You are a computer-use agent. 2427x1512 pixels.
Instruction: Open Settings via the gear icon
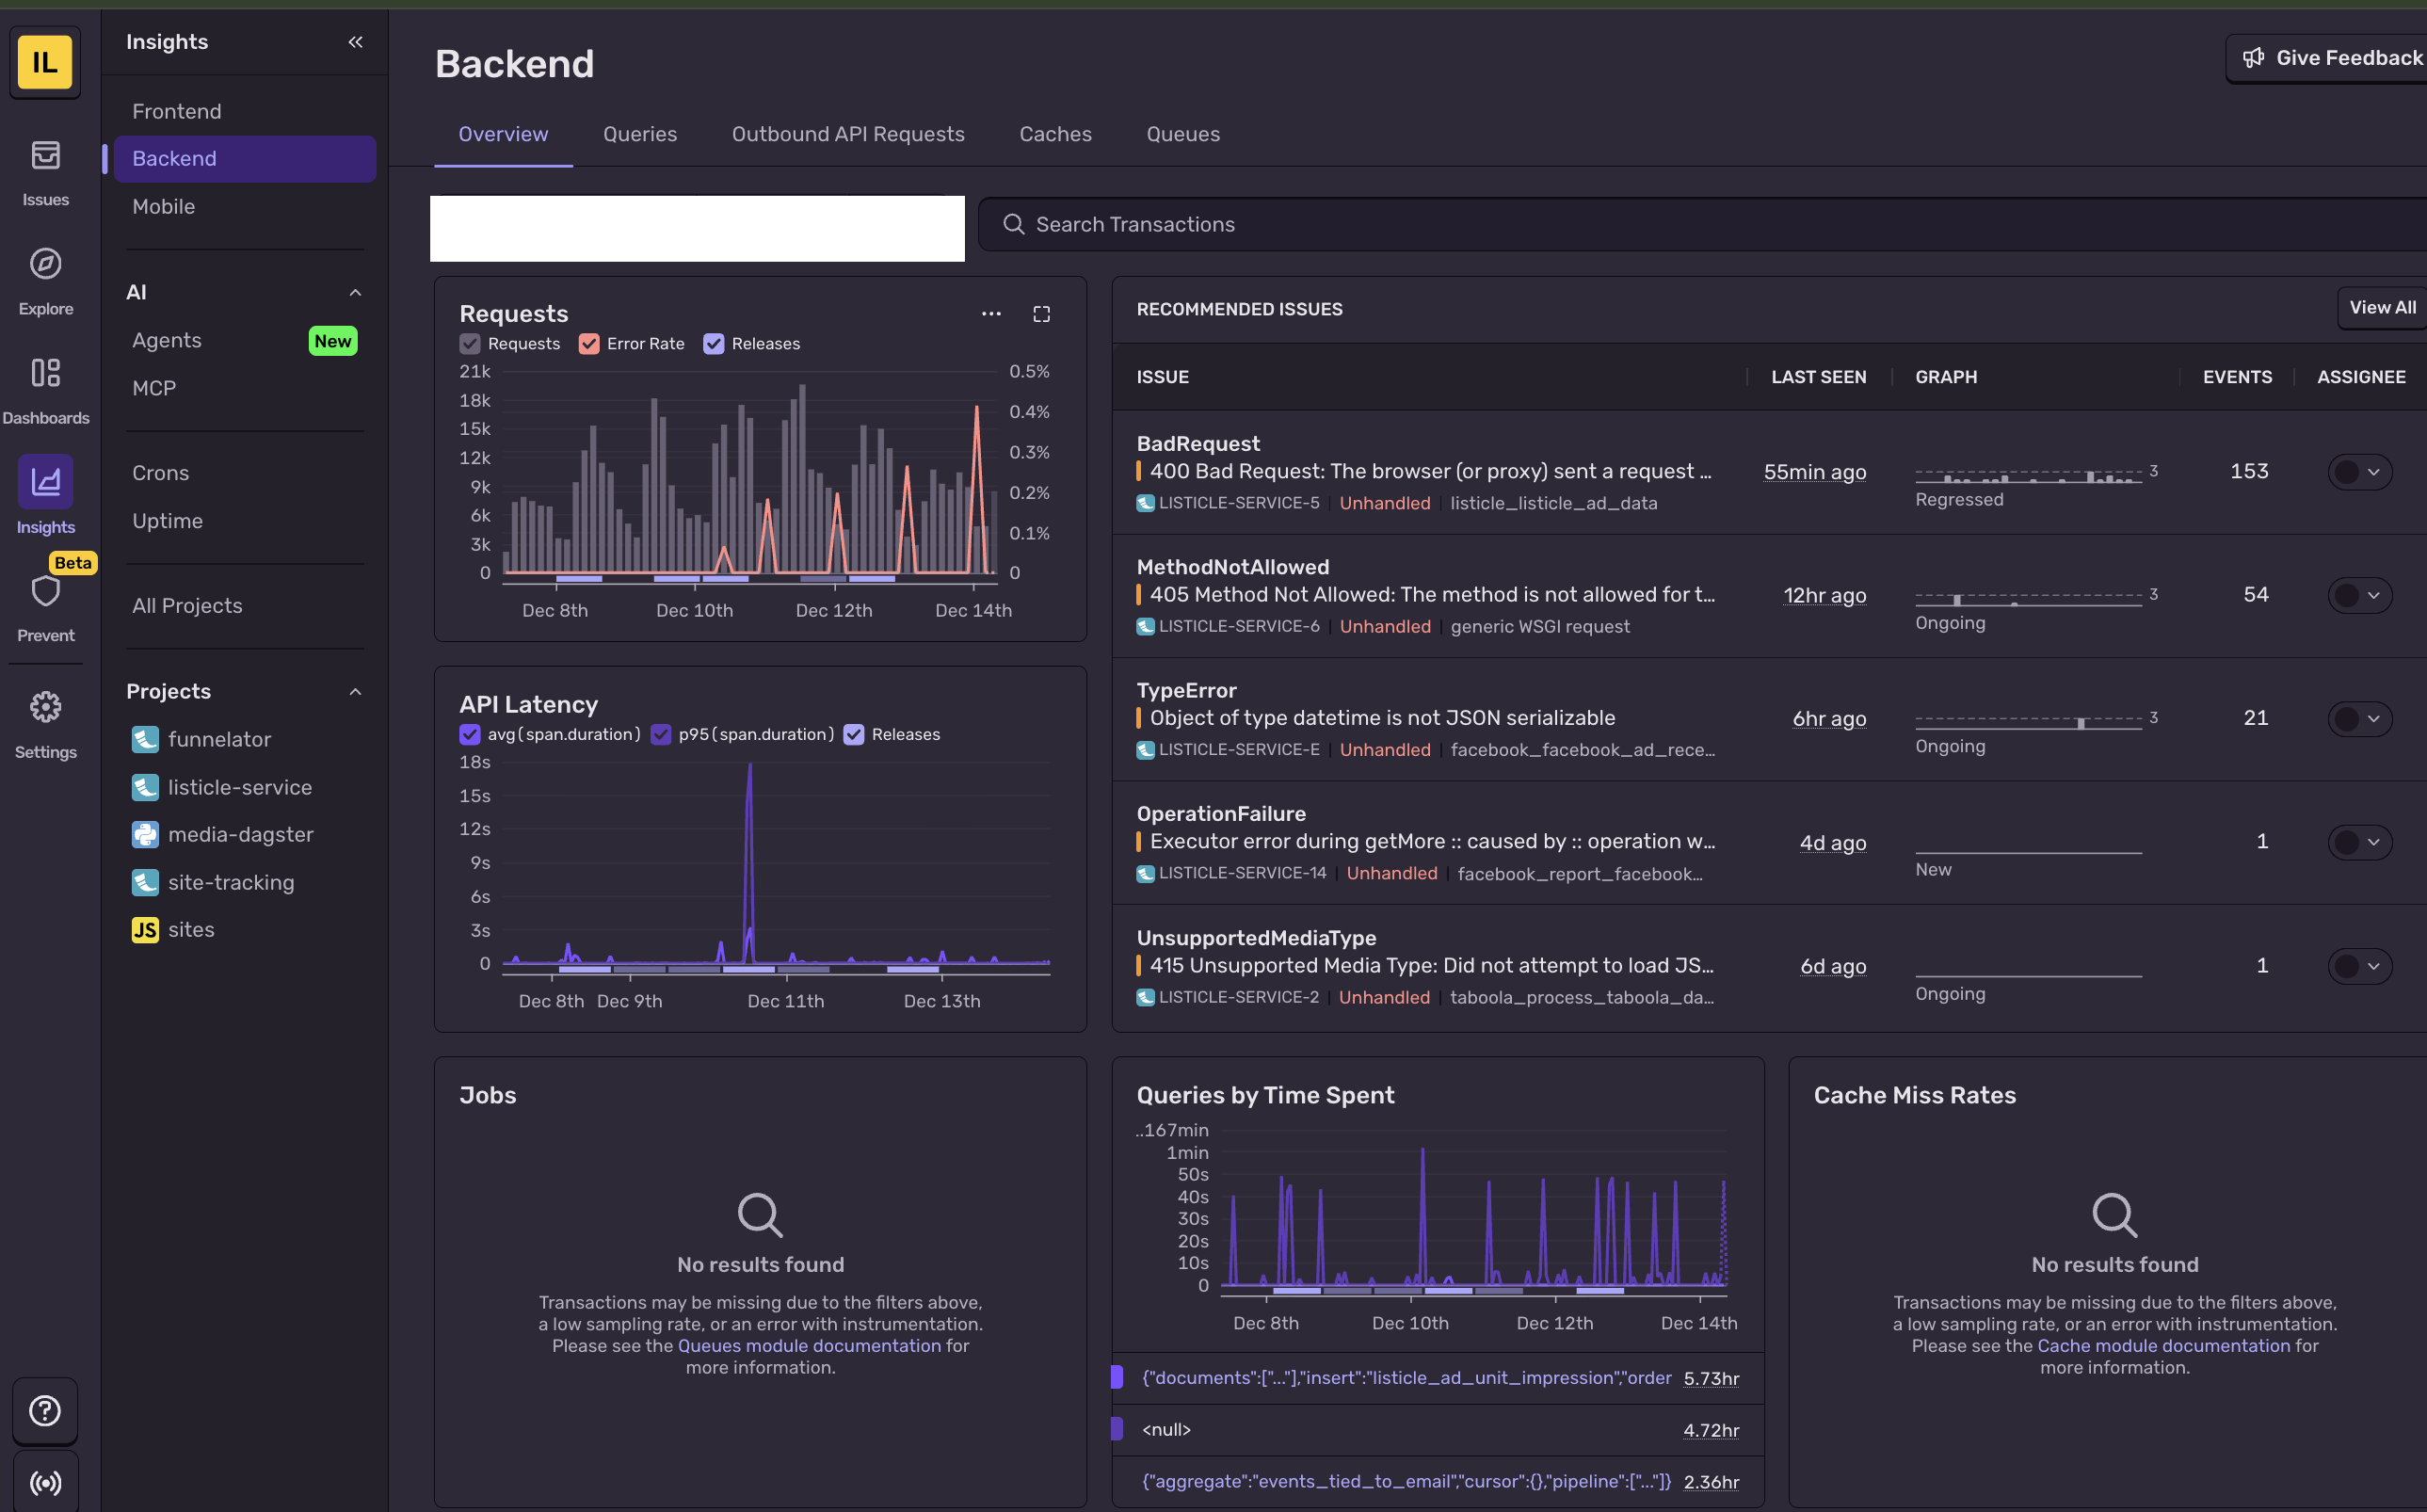(x=45, y=707)
